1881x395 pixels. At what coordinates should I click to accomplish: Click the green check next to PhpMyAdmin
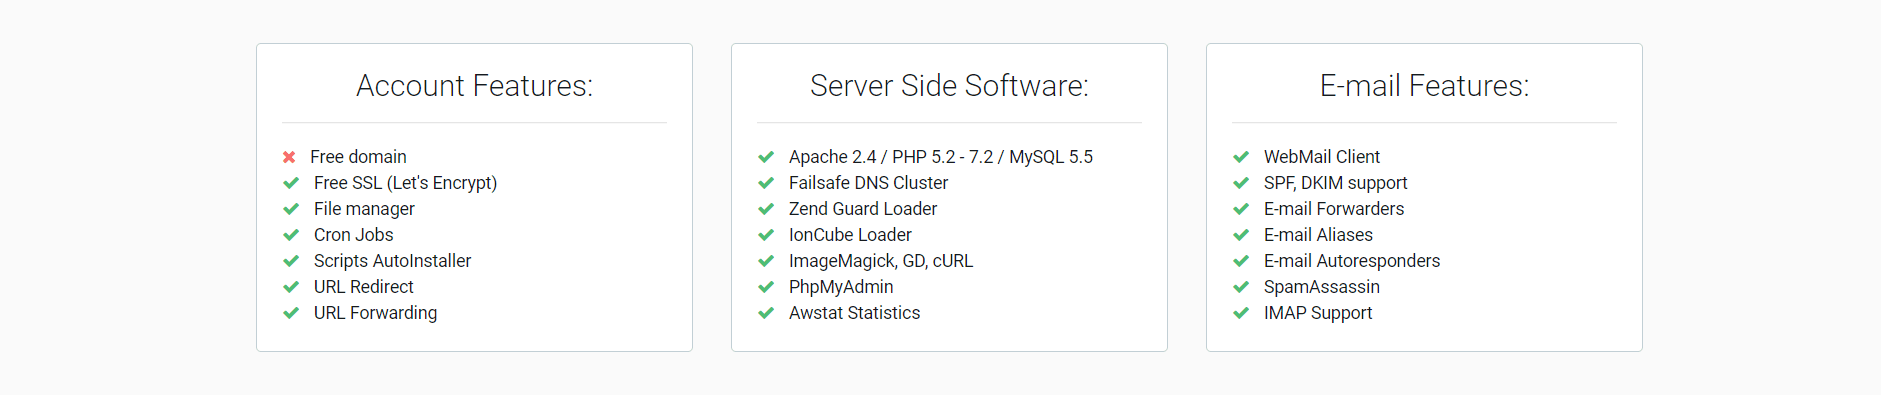pyautogui.click(x=766, y=287)
